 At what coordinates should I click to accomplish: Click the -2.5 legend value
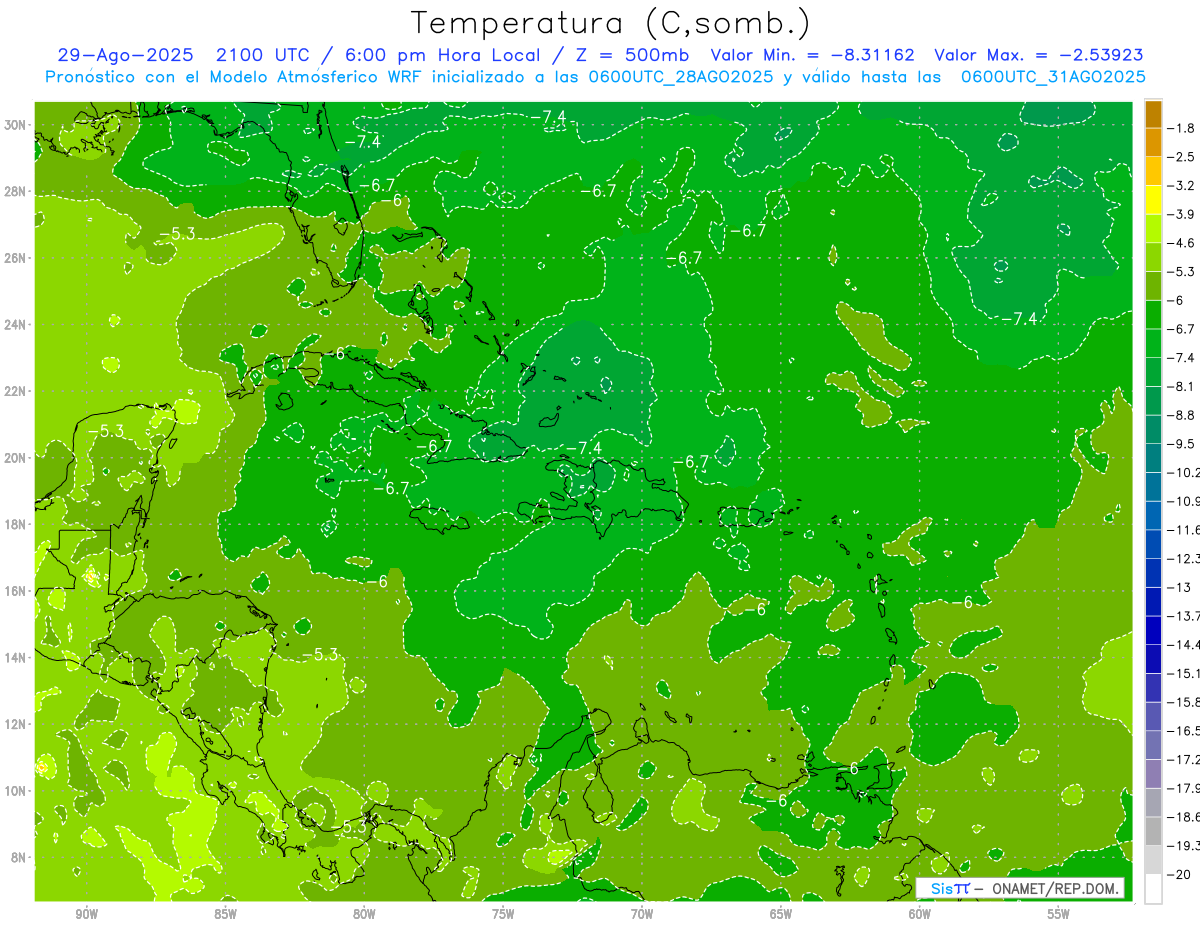coord(1182,157)
